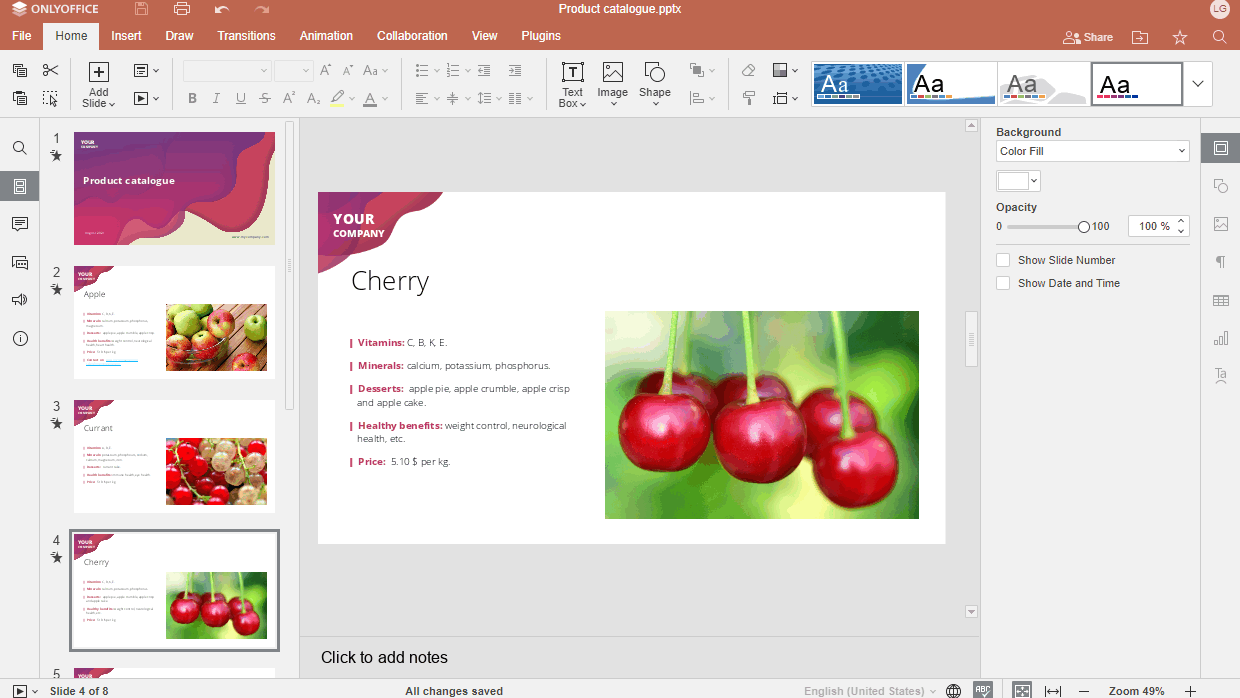Open the Arrange shape dropdown
The image size is (1240, 698).
(x=702, y=71)
